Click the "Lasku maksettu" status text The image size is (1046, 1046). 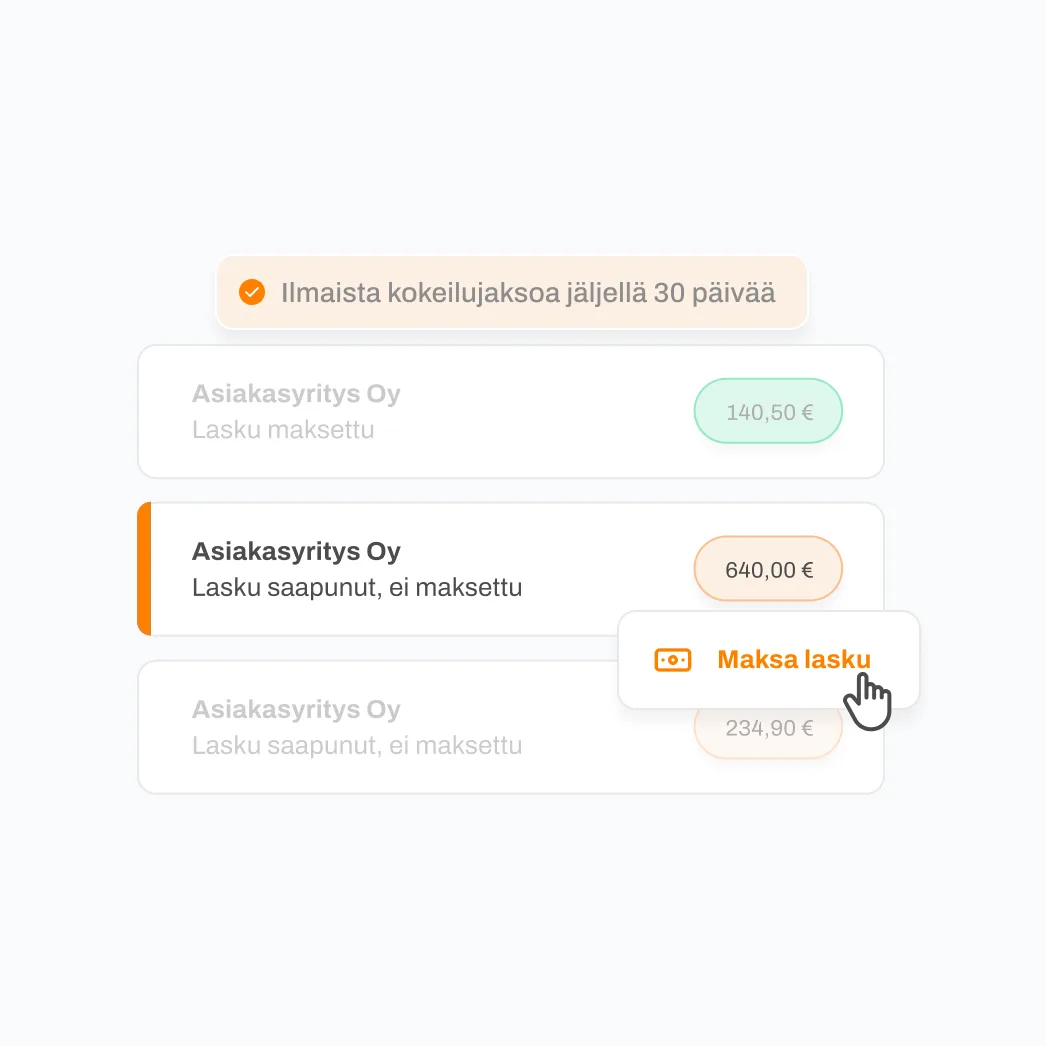coord(283,430)
